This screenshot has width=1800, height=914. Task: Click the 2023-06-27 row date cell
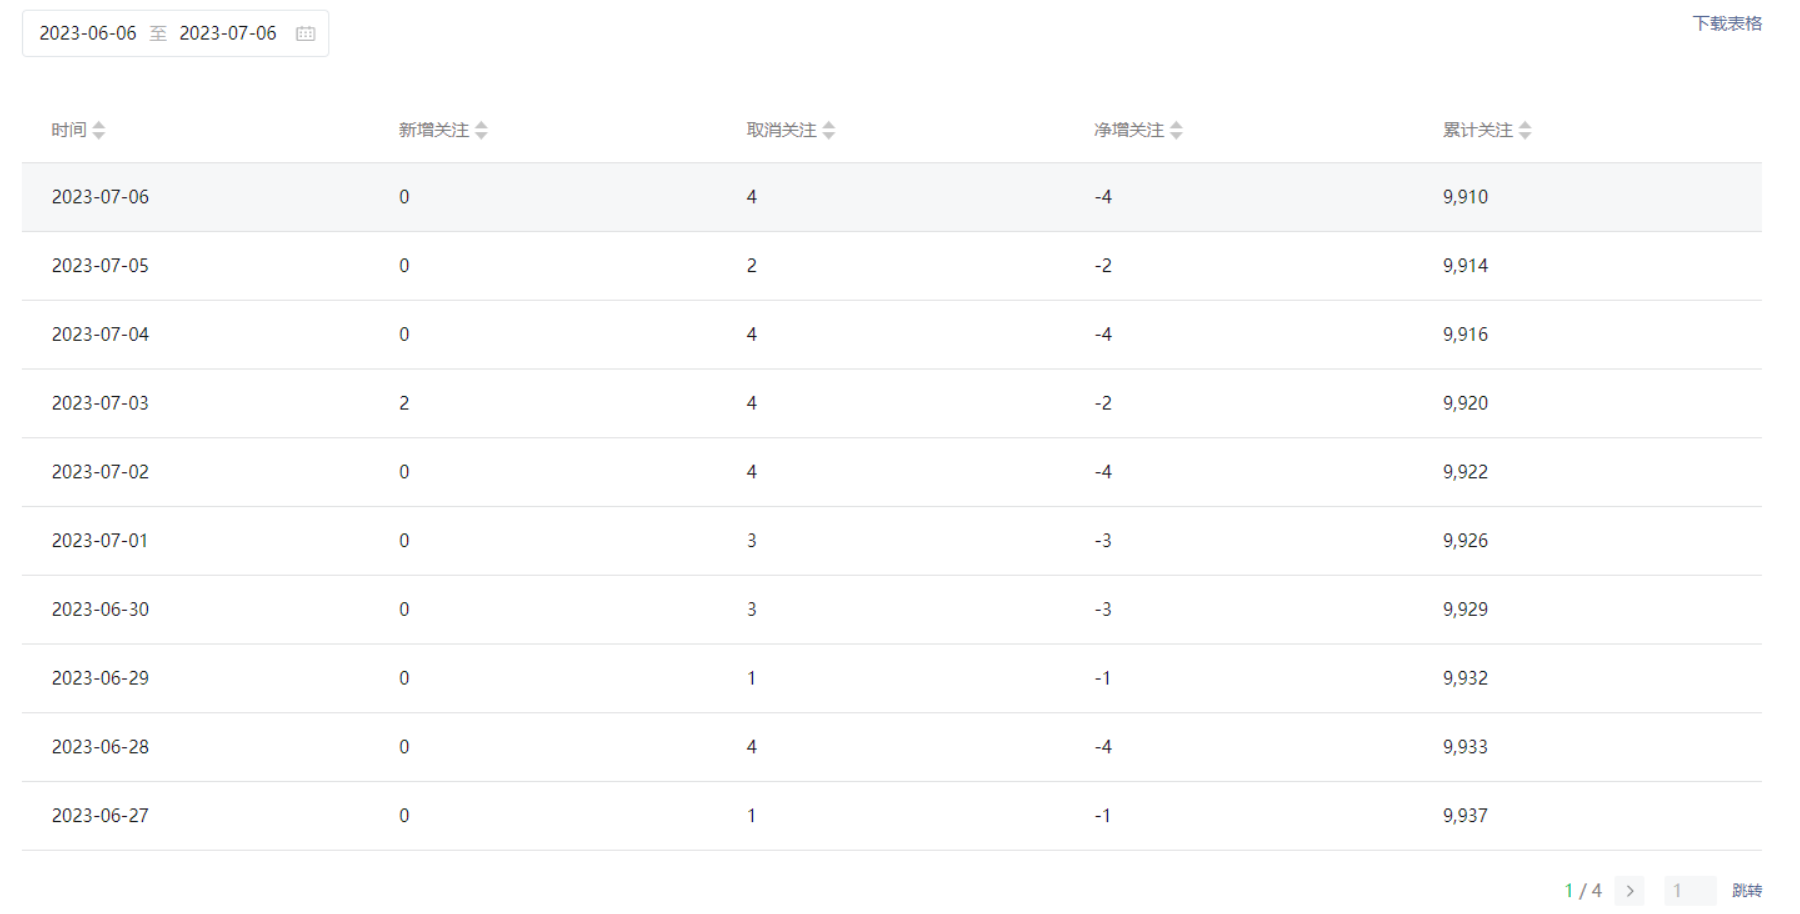pyautogui.click(x=100, y=815)
